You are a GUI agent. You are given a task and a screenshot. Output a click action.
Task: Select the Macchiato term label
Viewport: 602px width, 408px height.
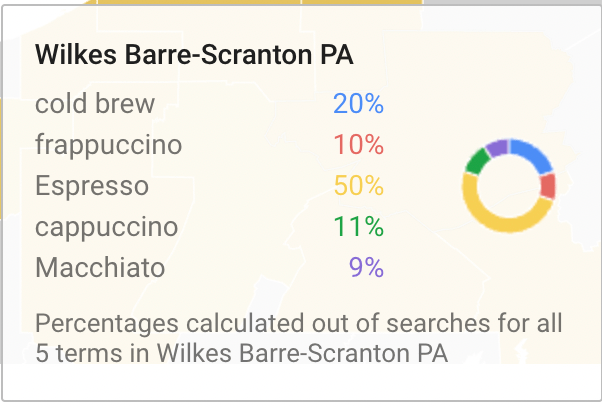coord(99,268)
